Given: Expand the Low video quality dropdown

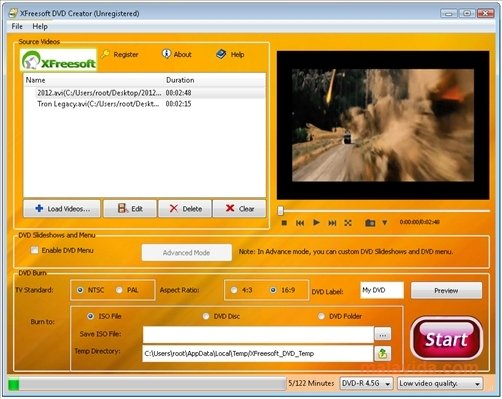Looking at the screenshot, I should tap(440, 383).
